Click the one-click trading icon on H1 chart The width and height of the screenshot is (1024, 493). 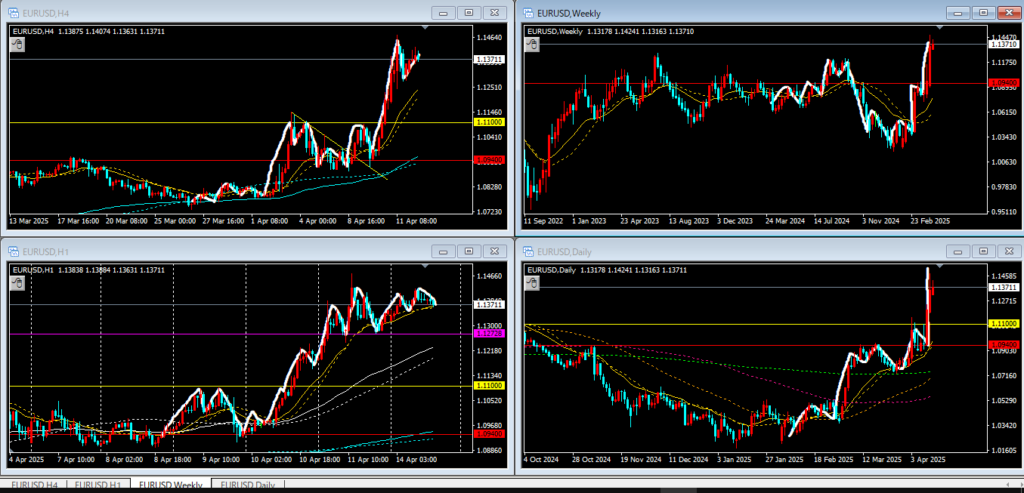tap(17, 283)
